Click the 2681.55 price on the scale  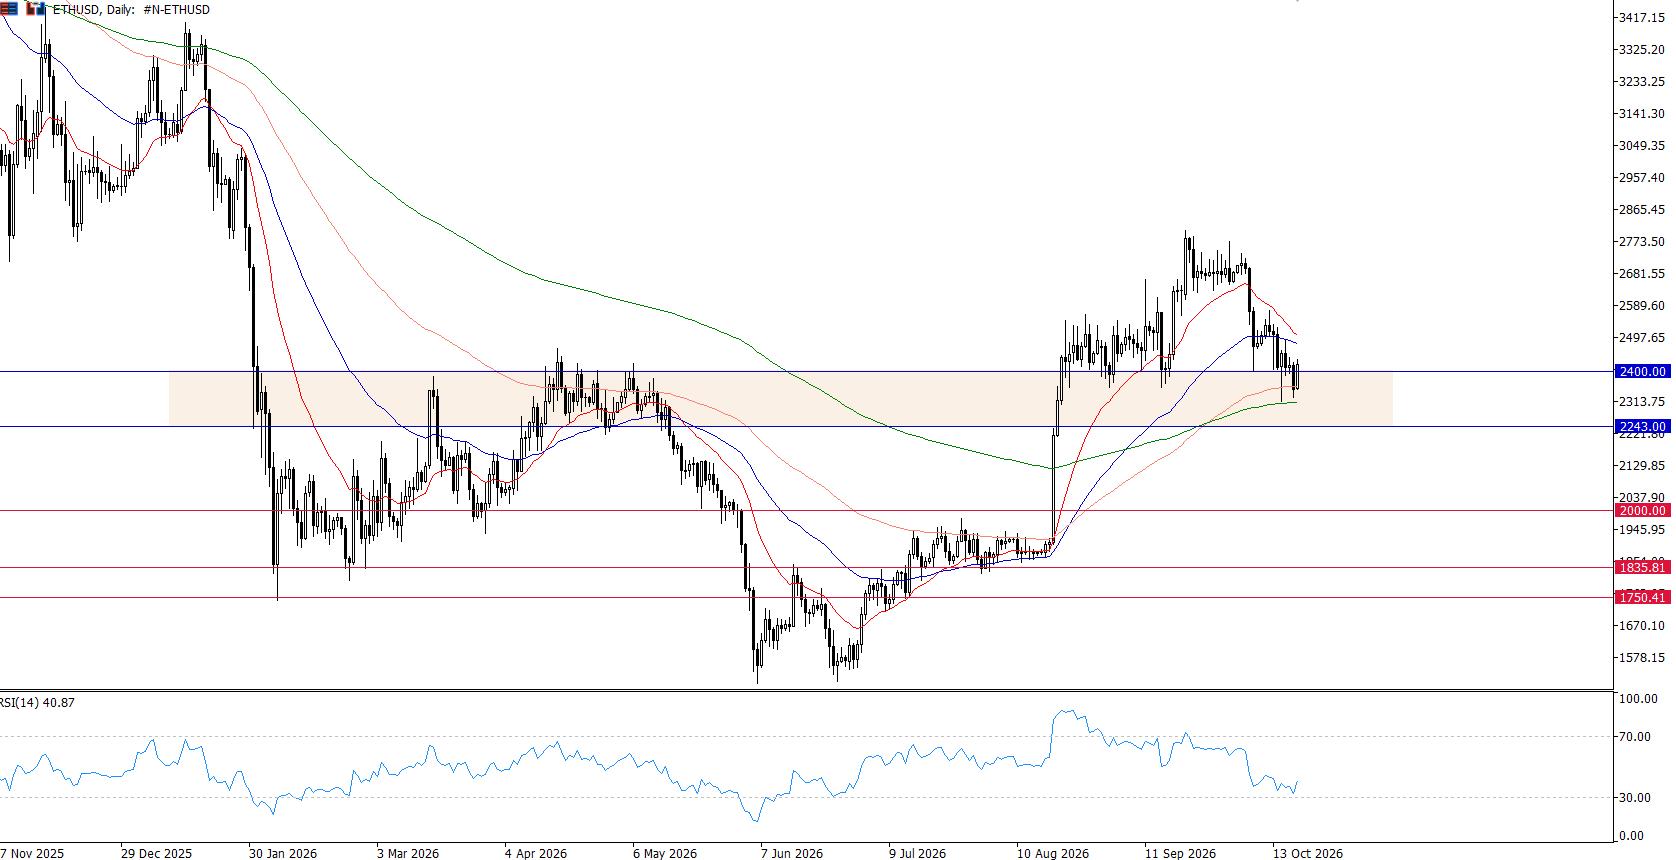pyautogui.click(x=1642, y=274)
